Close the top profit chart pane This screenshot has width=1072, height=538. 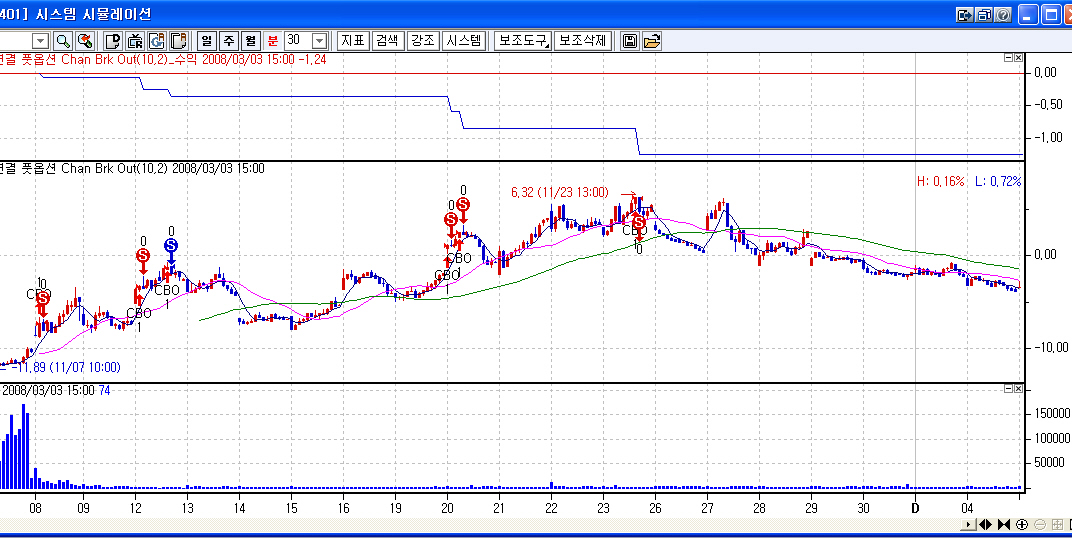[x=1018, y=58]
